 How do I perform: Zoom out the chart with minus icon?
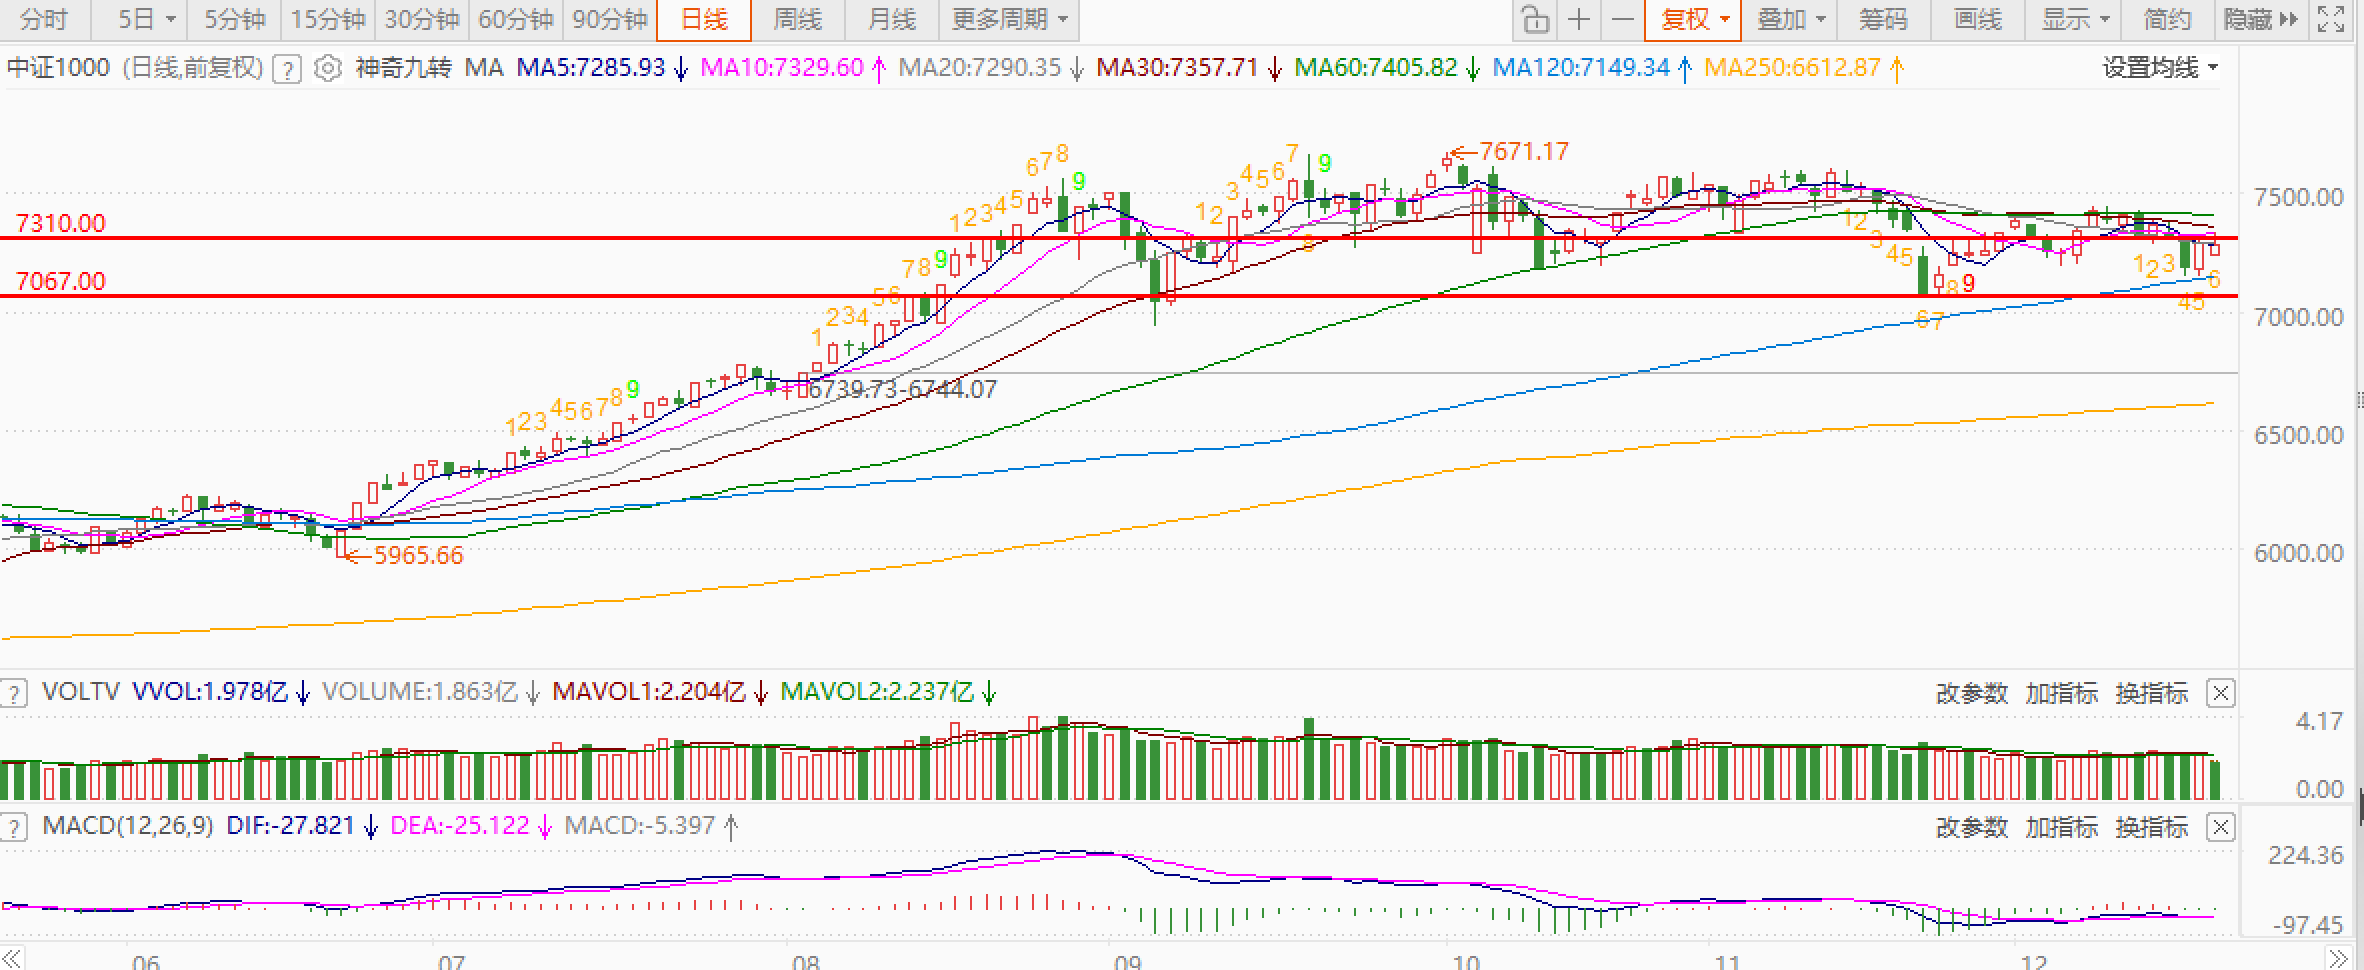coord(1623,20)
